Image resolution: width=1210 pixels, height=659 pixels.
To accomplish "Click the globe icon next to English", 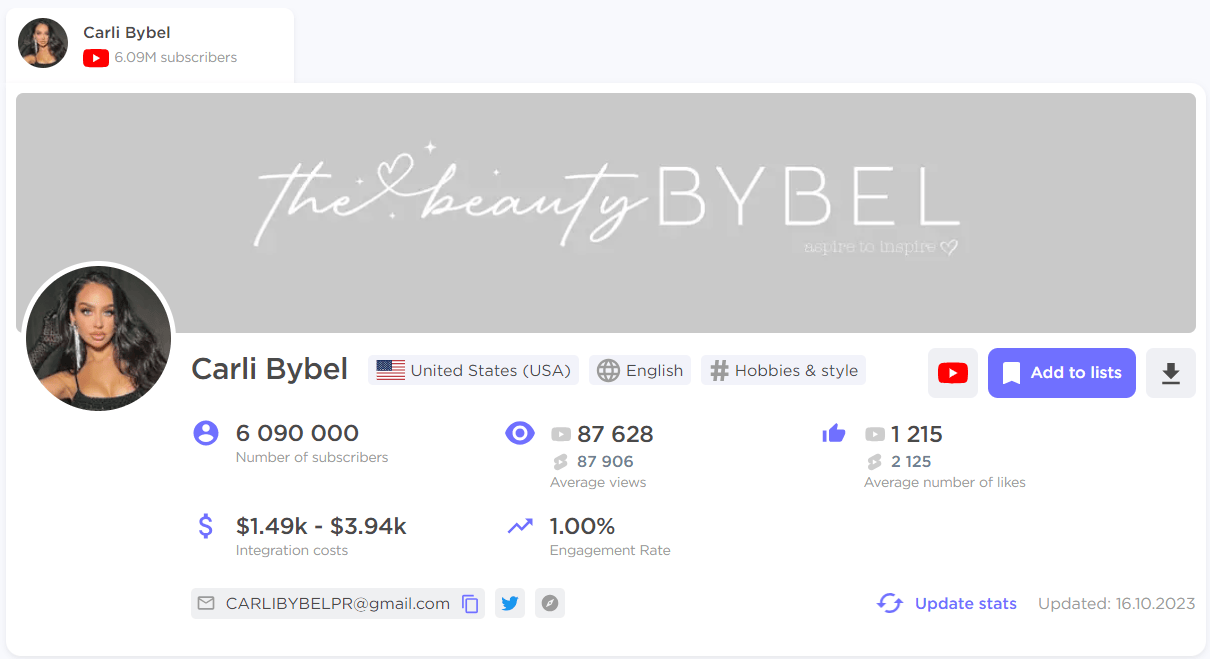I will [609, 370].
